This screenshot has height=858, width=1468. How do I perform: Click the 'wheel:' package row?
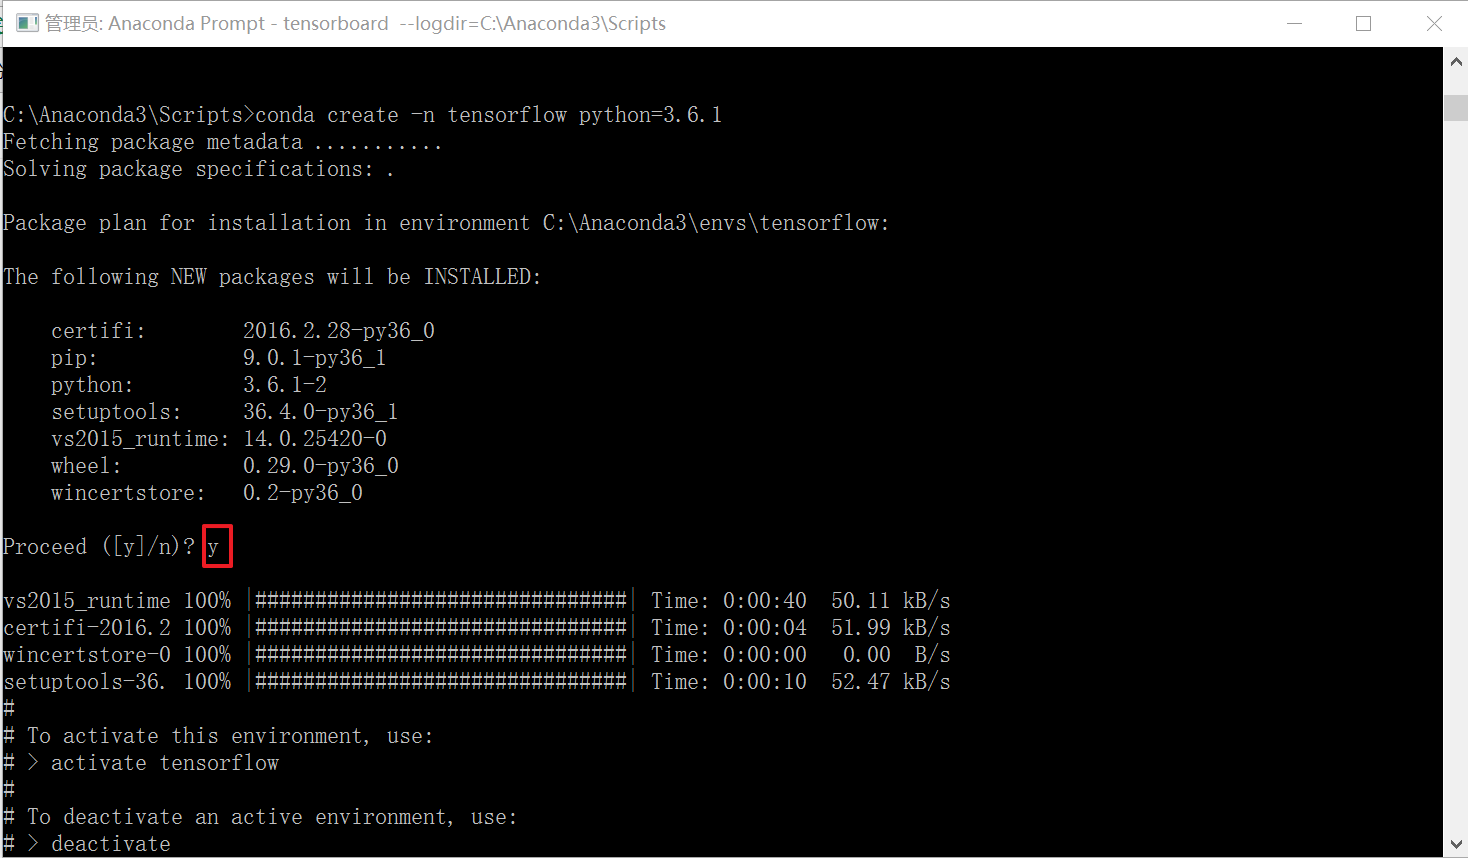click(x=225, y=466)
